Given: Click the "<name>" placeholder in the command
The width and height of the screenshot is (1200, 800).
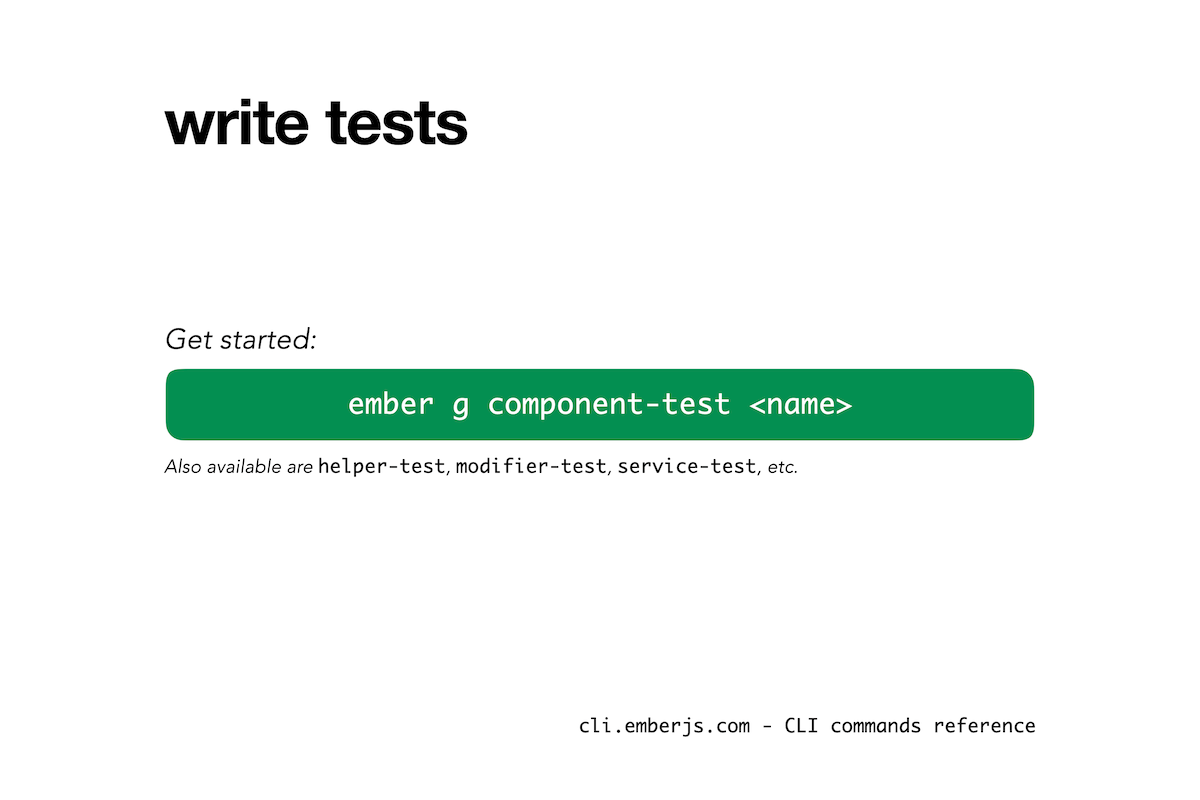Looking at the screenshot, I should pos(800,405).
